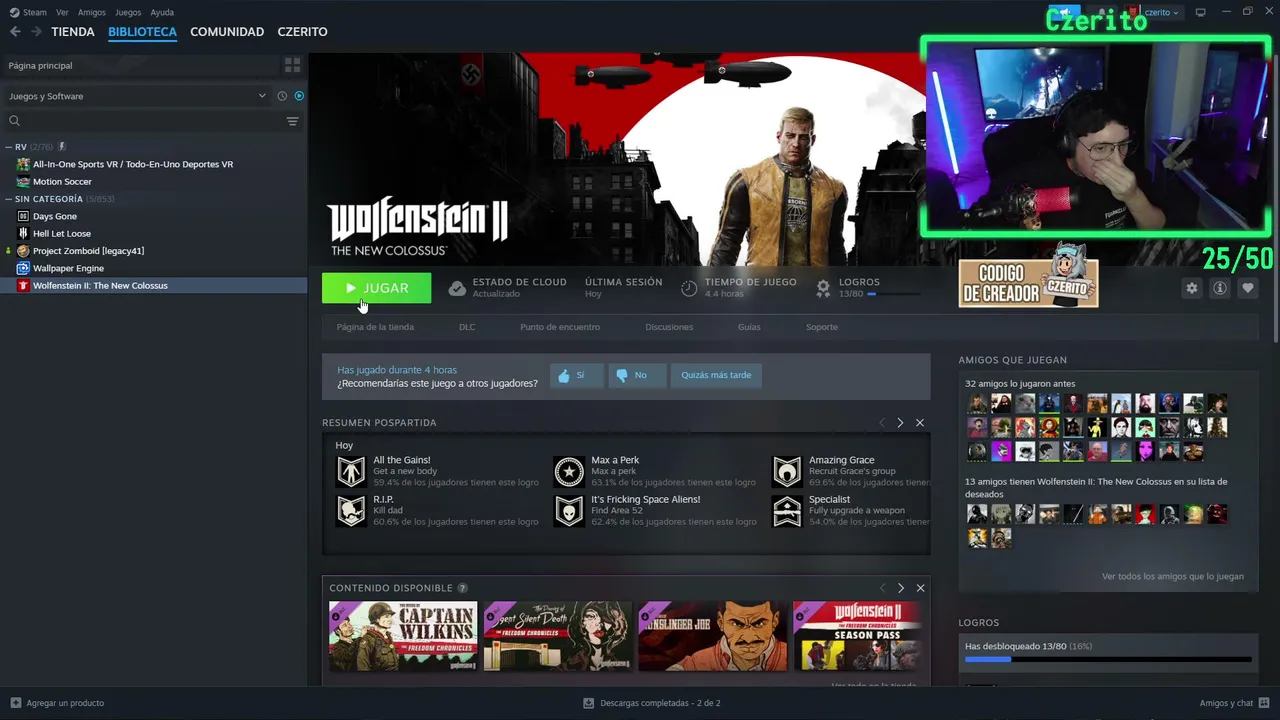Screen dimensions: 1280x720
Task: Open the Juegos menu
Action: 128,13
